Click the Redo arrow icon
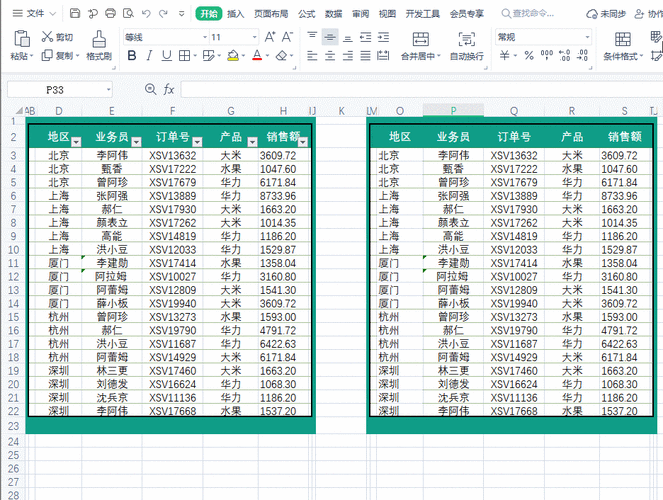The height and width of the screenshot is (500, 663). [163, 14]
